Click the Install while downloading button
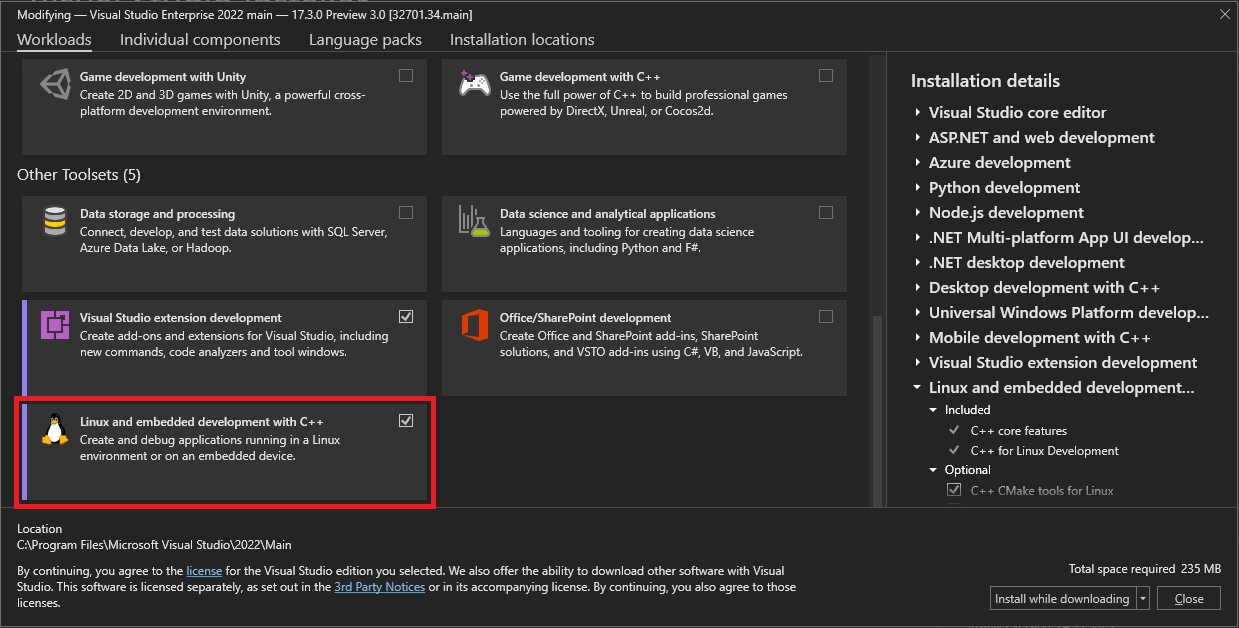 coord(1056,598)
